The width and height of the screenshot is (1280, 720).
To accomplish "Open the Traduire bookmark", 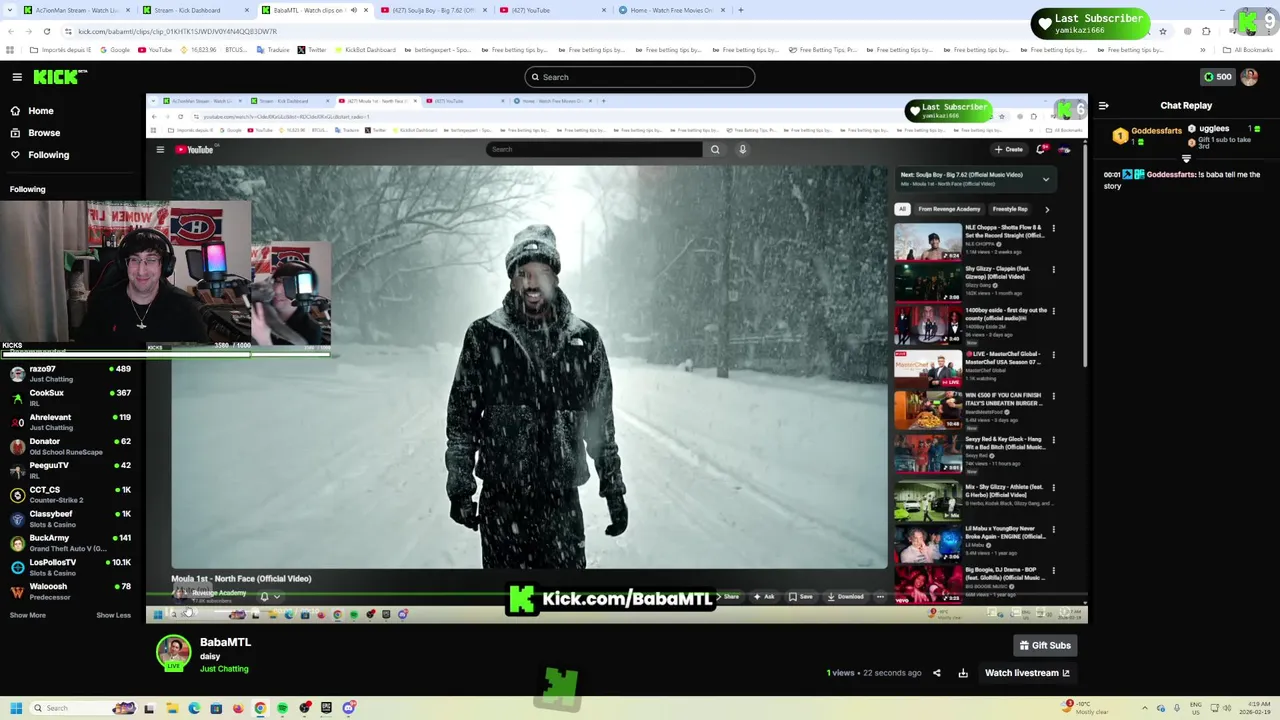I will (271, 50).
